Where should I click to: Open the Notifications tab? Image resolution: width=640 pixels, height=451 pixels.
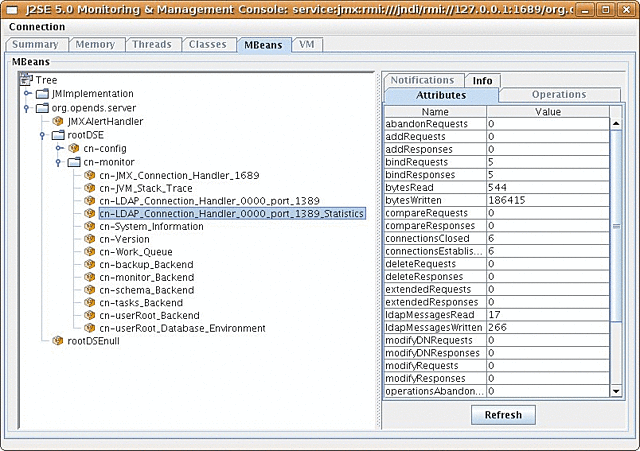click(x=423, y=80)
